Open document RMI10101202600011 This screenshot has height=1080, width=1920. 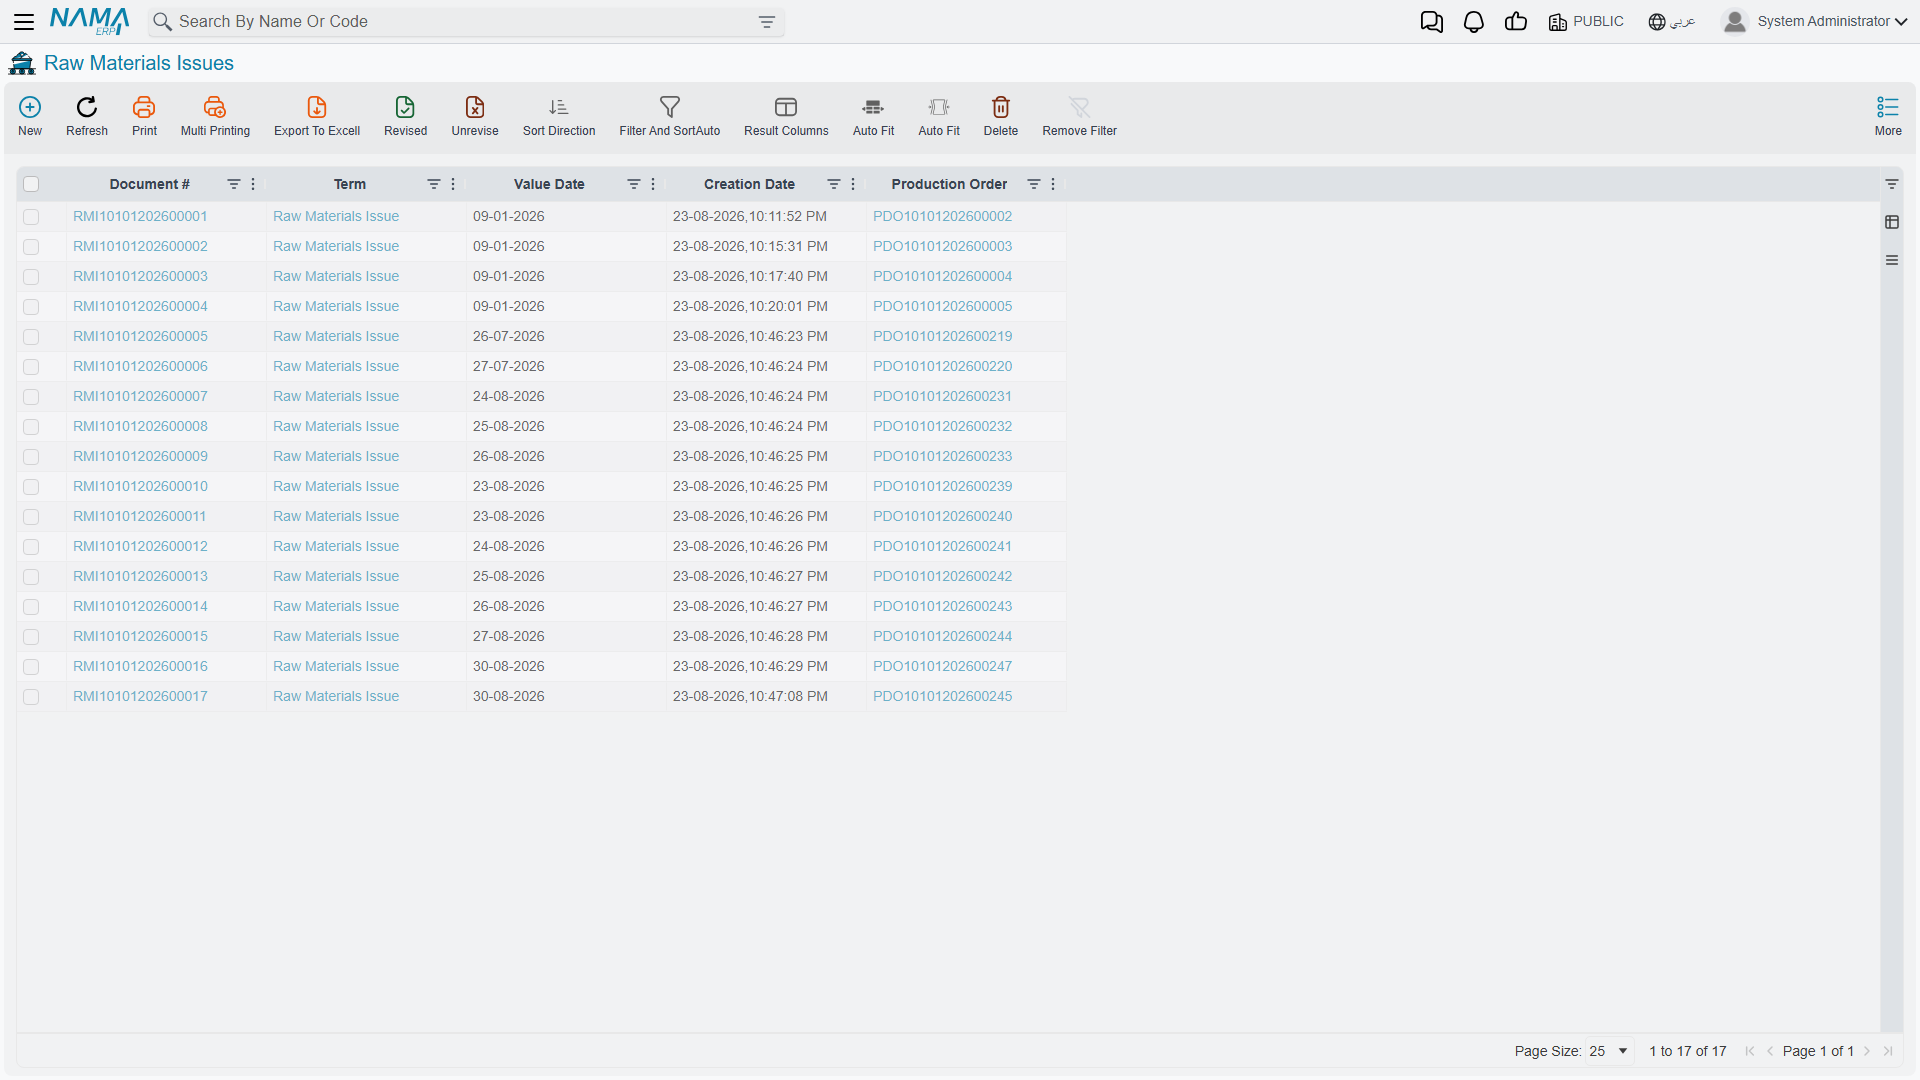(139, 516)
